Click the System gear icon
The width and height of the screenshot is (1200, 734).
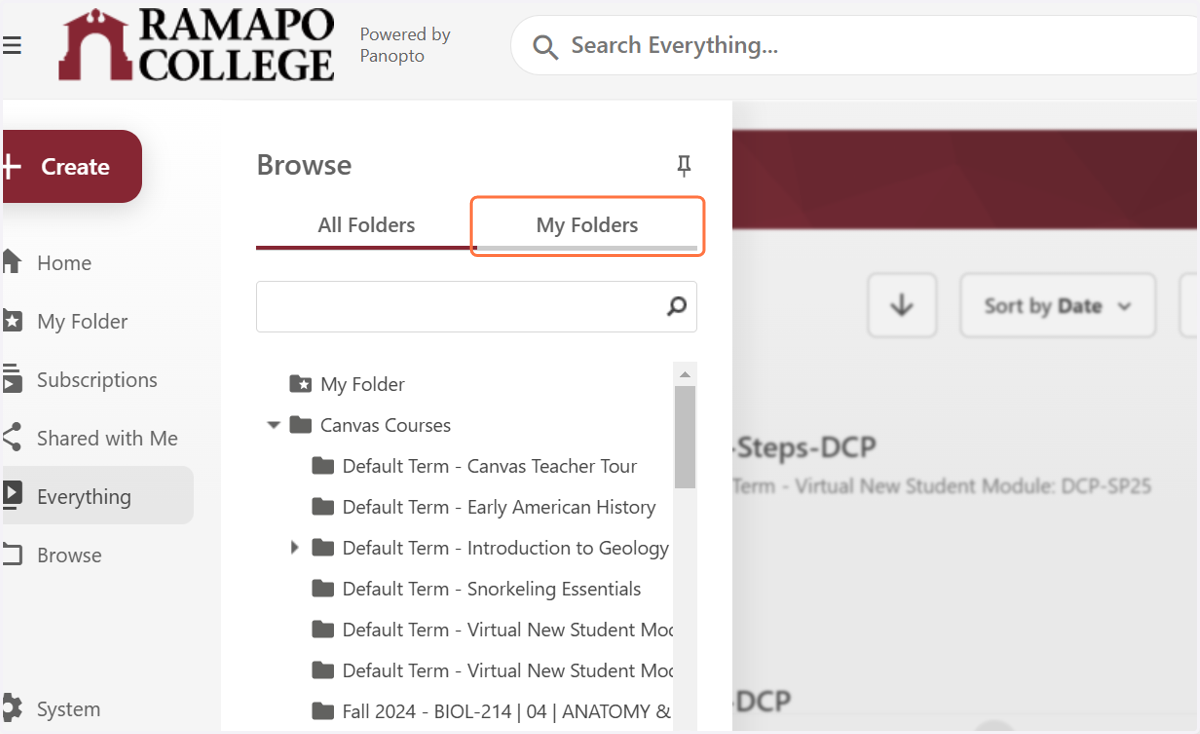12,708
